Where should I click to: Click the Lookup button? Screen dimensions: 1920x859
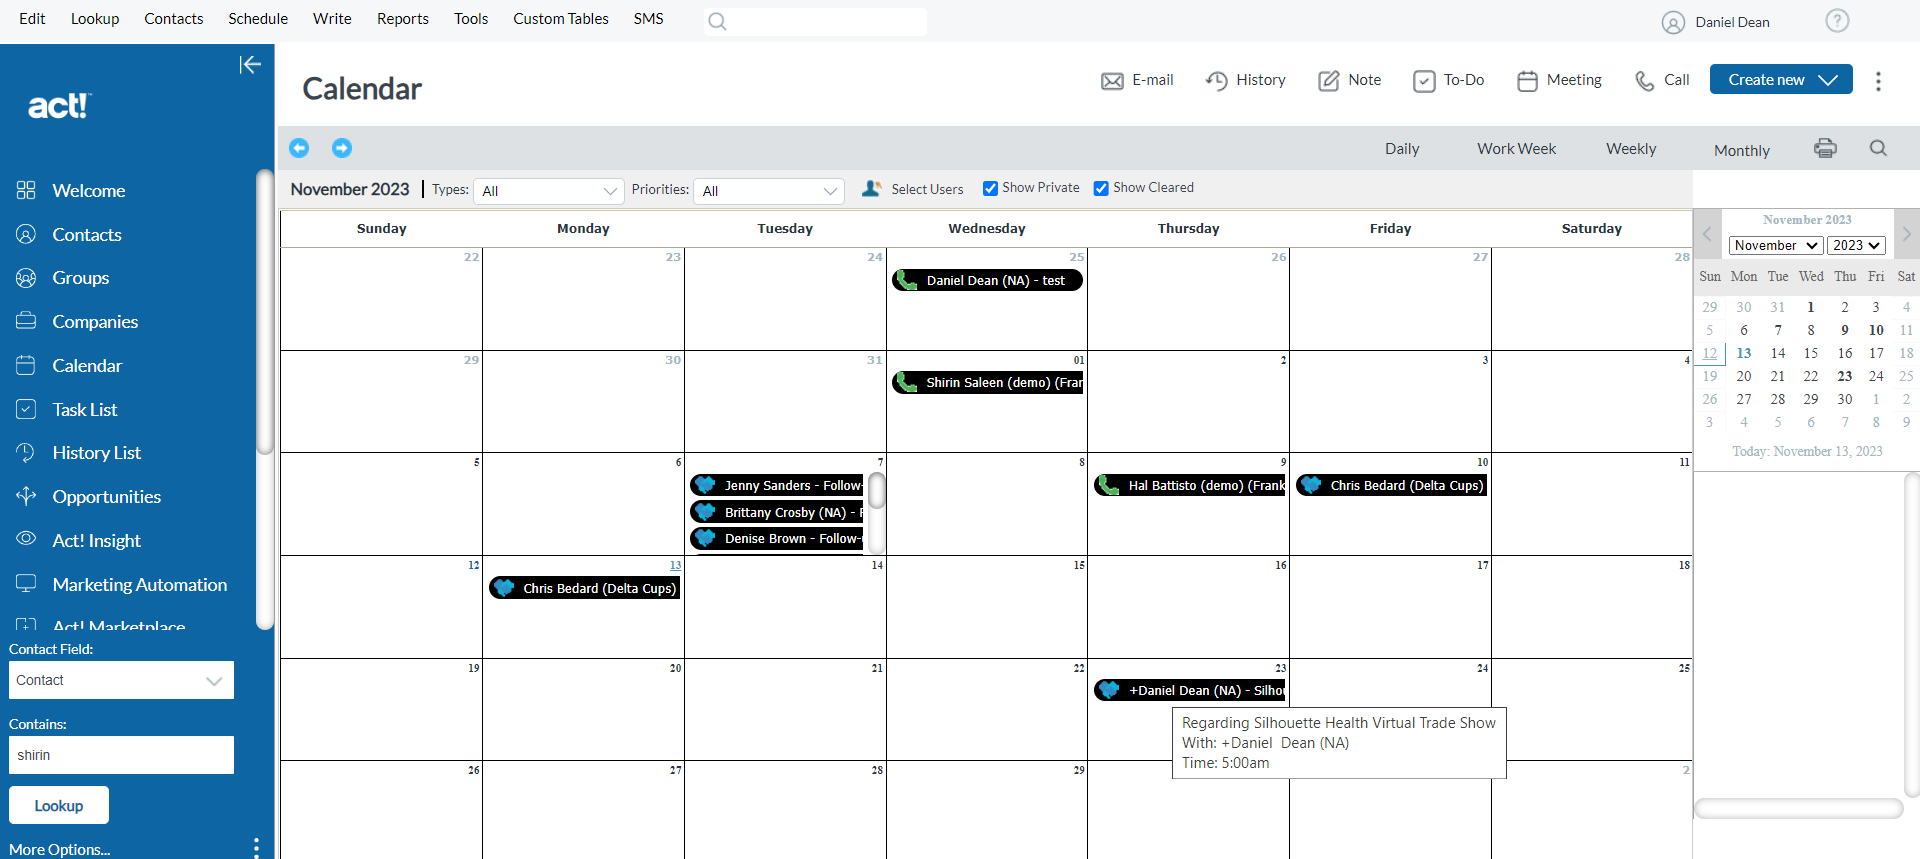[x=59, y=805]
